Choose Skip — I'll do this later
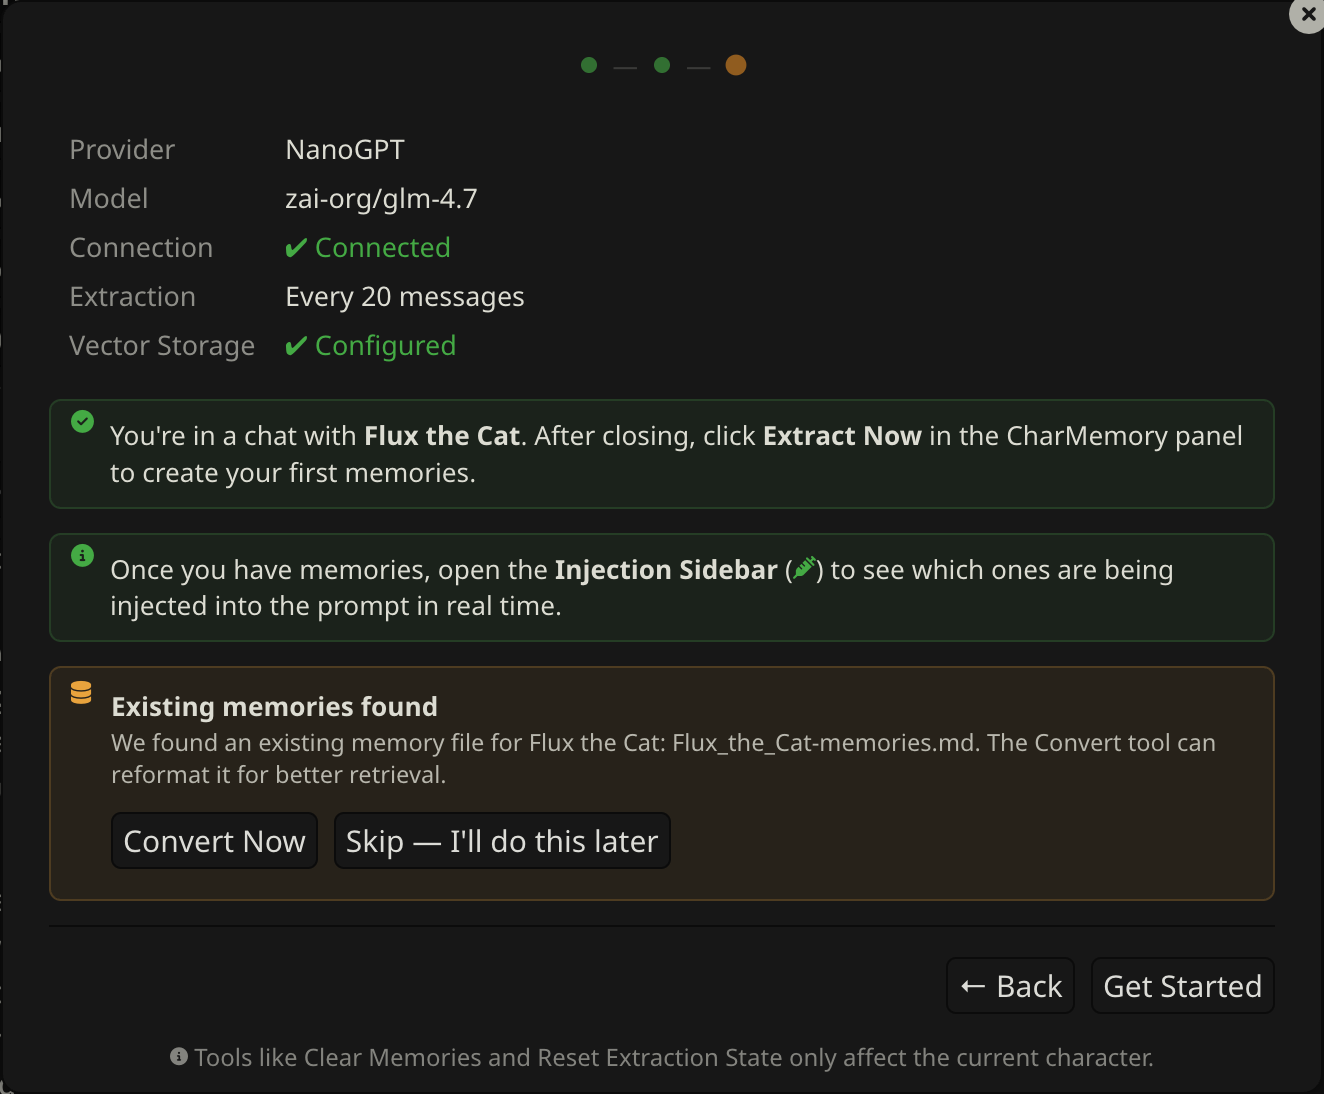 (x=502, y=841)
